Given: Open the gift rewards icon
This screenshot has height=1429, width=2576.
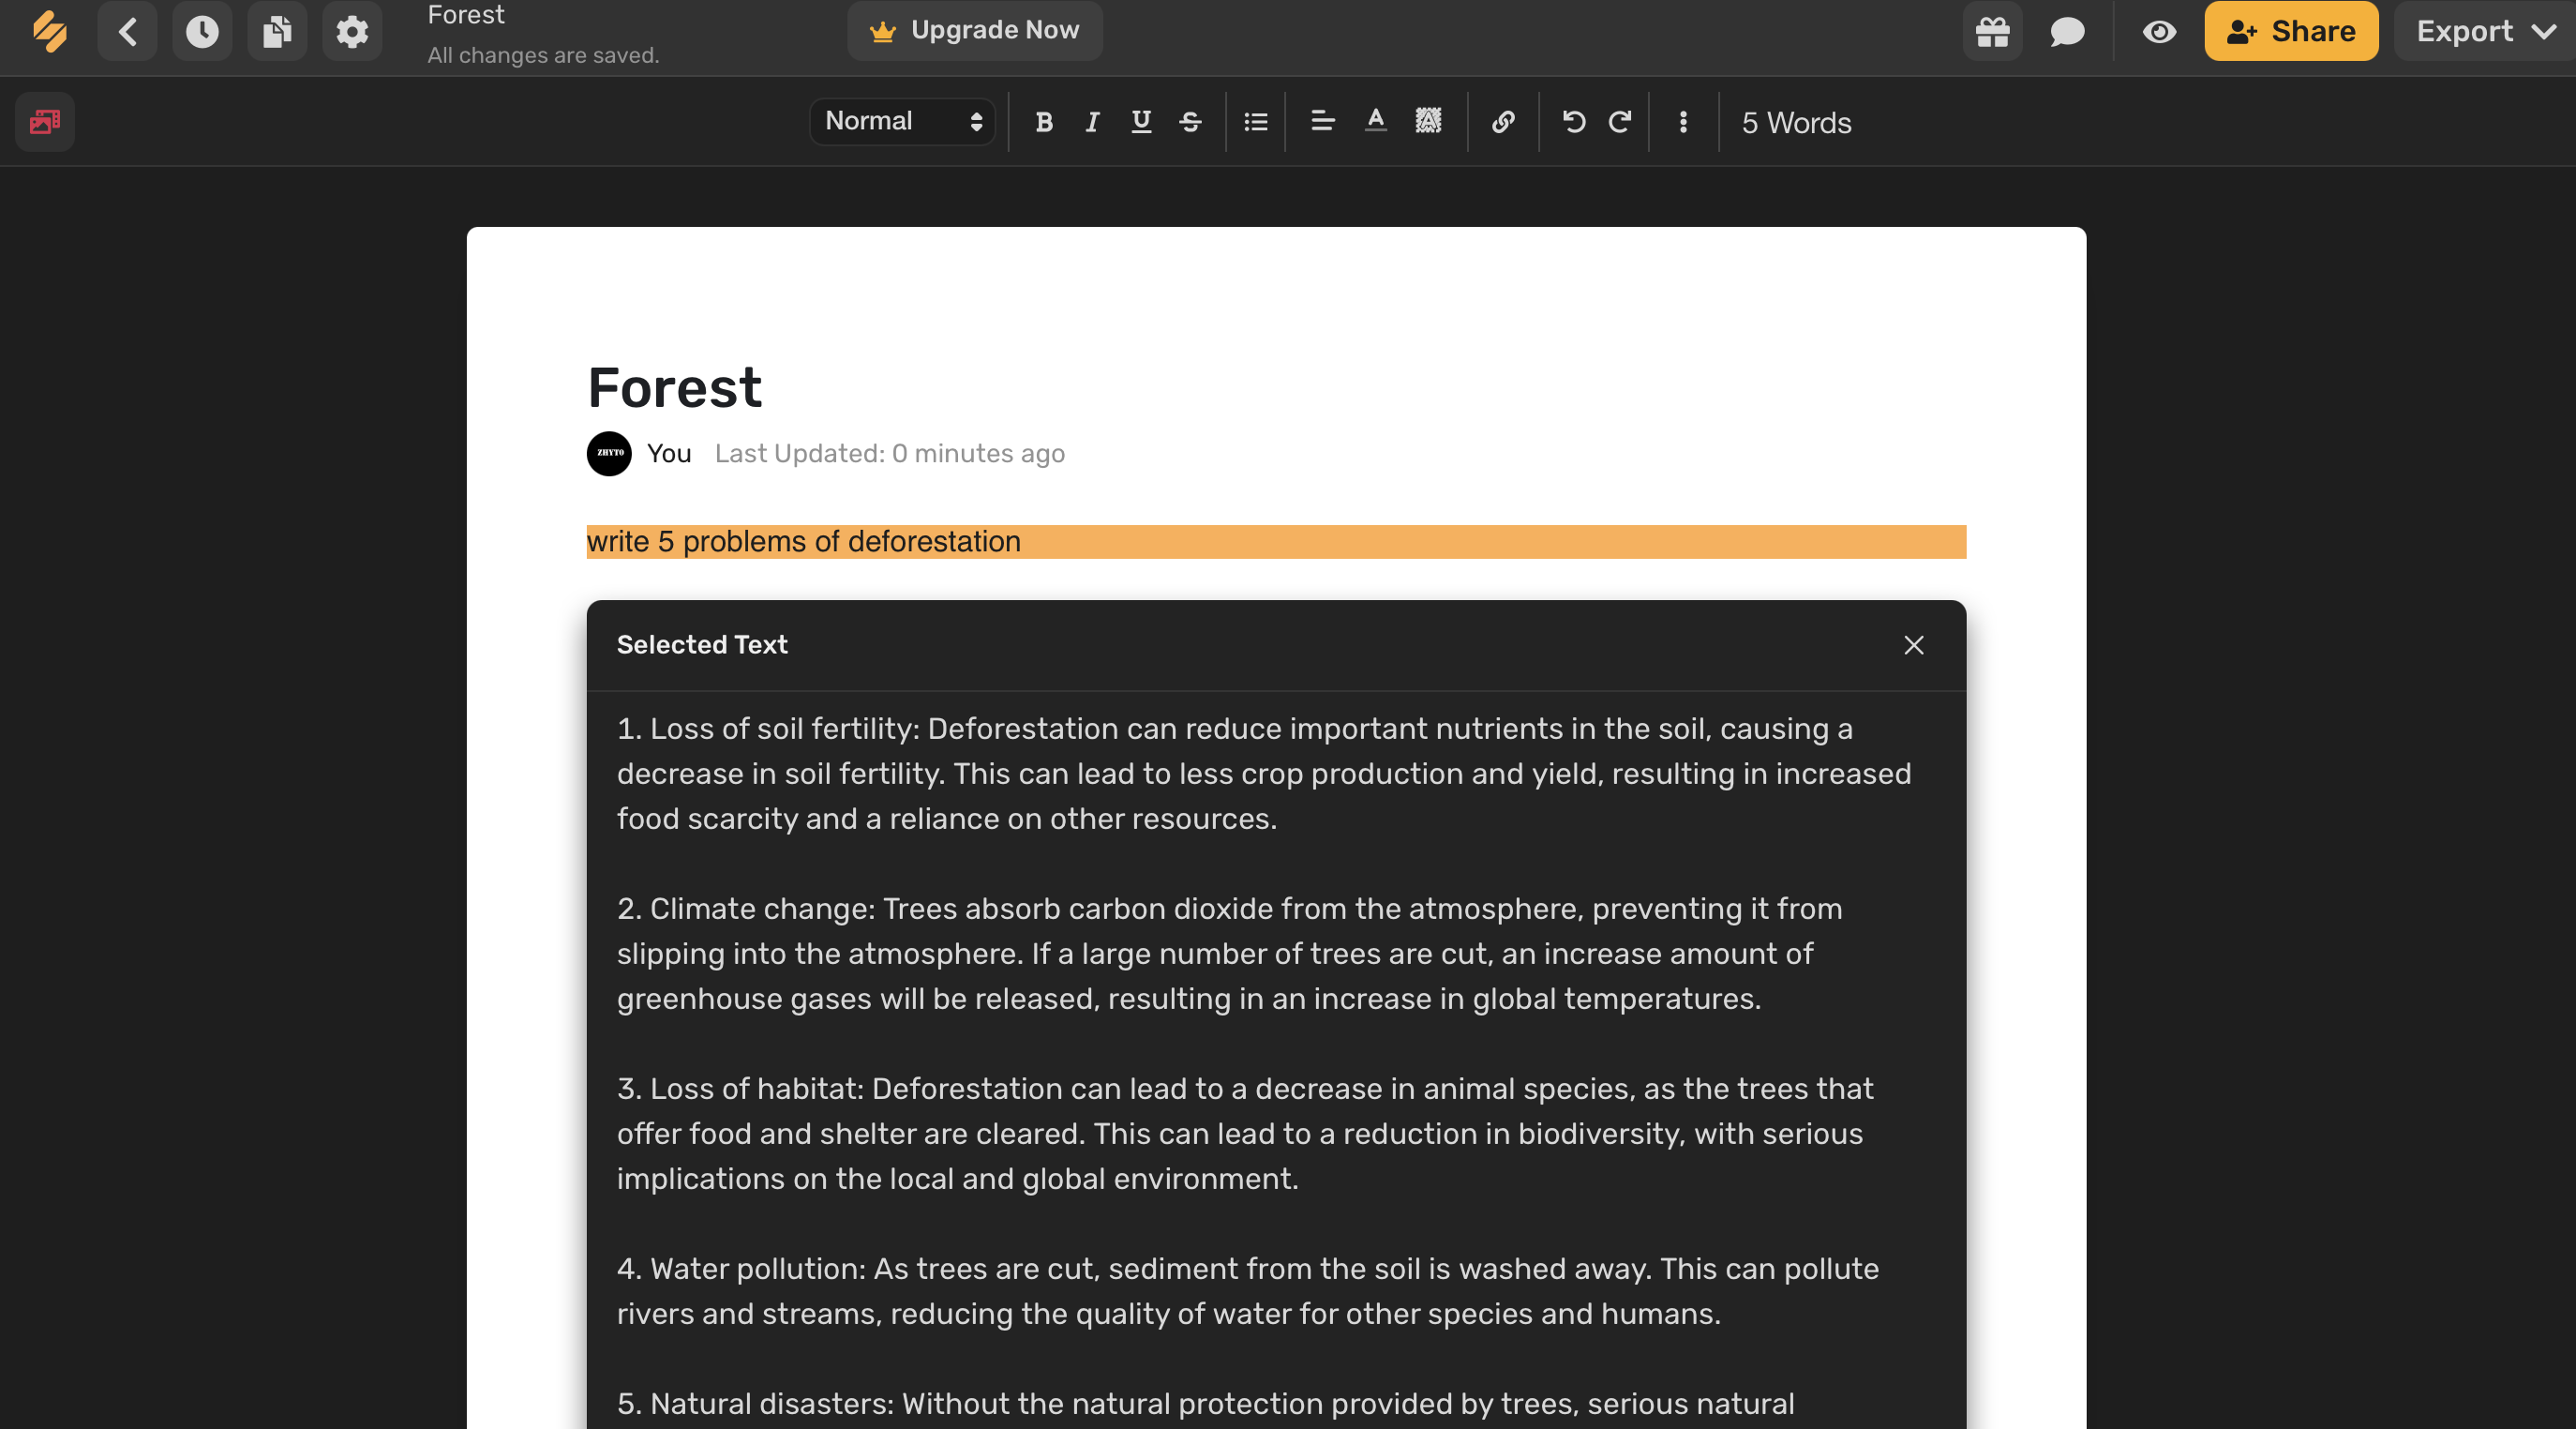Looking at the screenshot, I should point(1991,31).
